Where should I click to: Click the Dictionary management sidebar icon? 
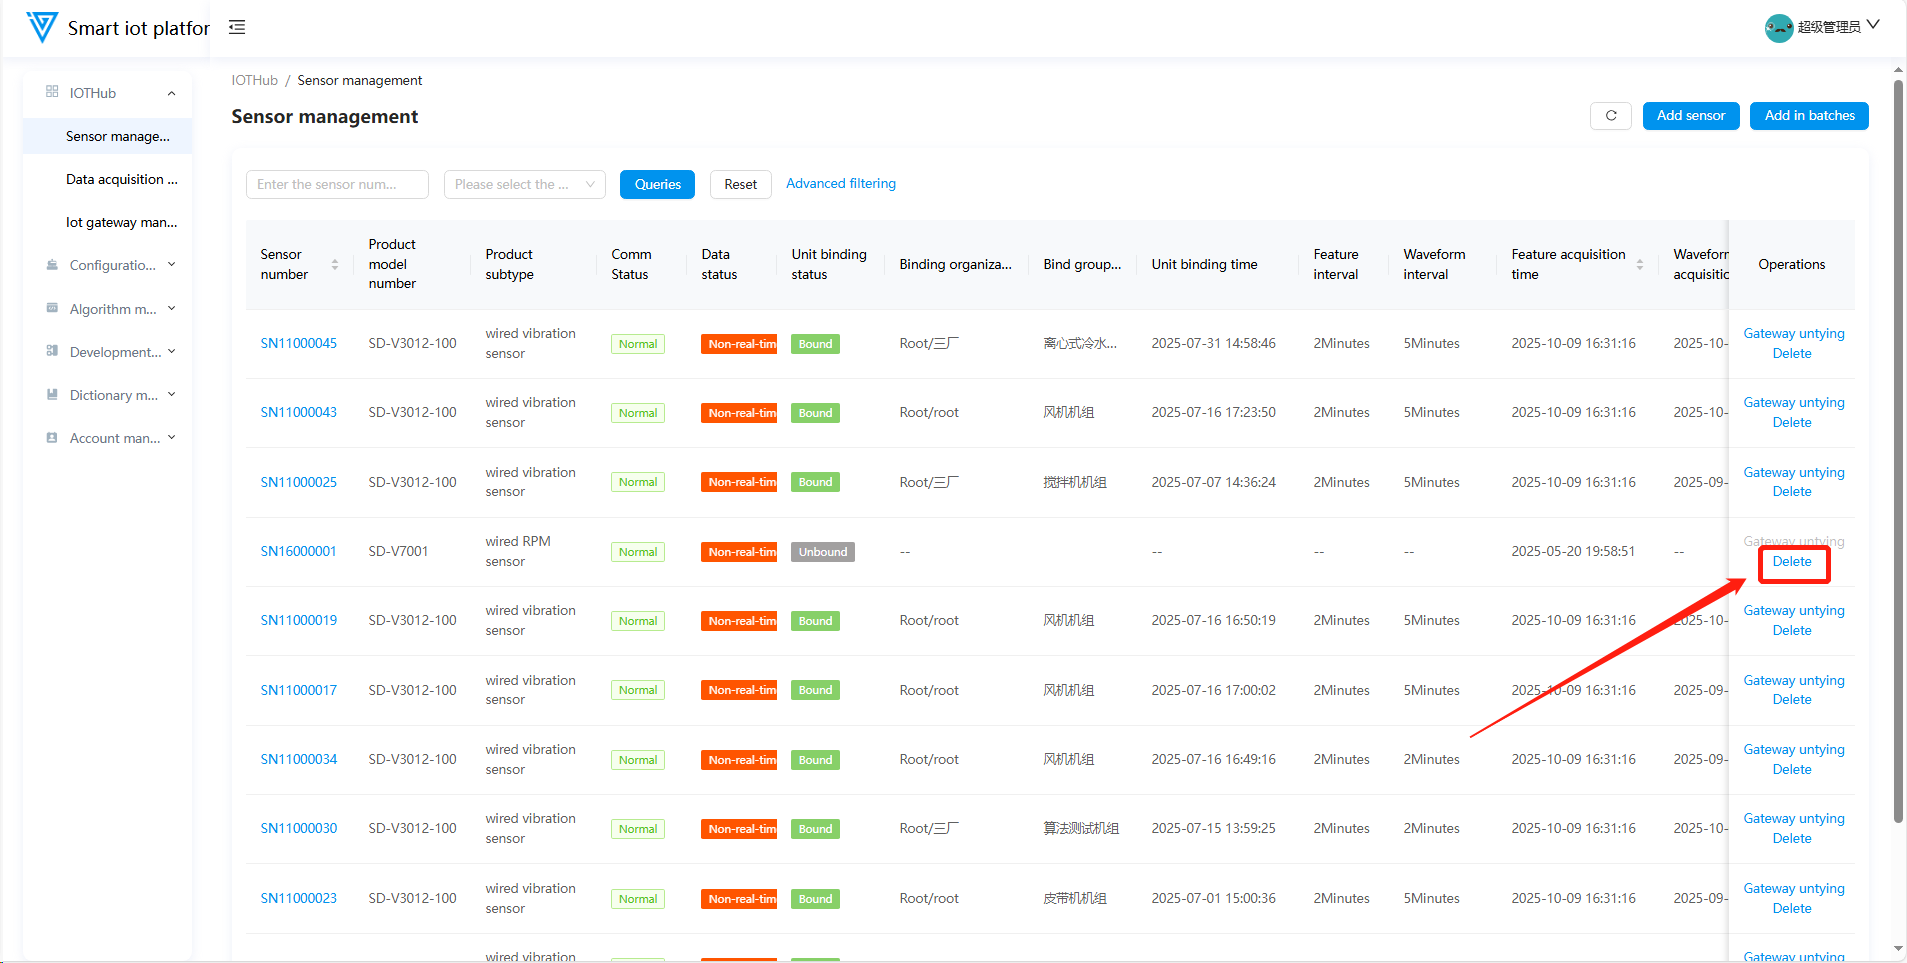[x=52, y=395]
